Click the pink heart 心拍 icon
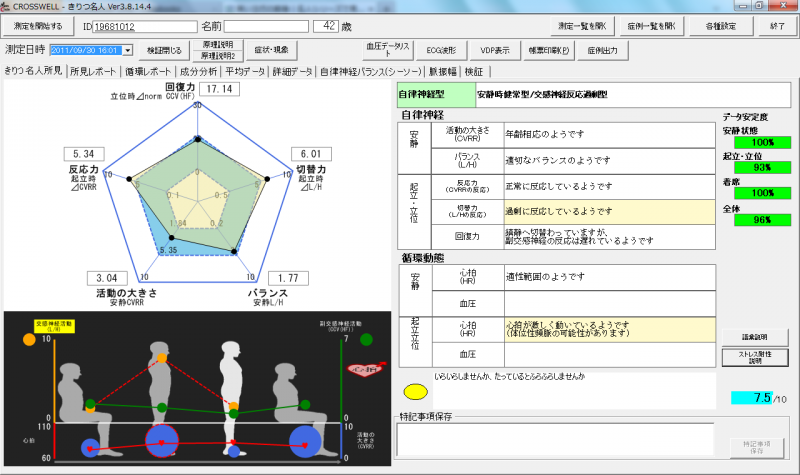Viewport: 800px width, 475px height. pos(359,370)
